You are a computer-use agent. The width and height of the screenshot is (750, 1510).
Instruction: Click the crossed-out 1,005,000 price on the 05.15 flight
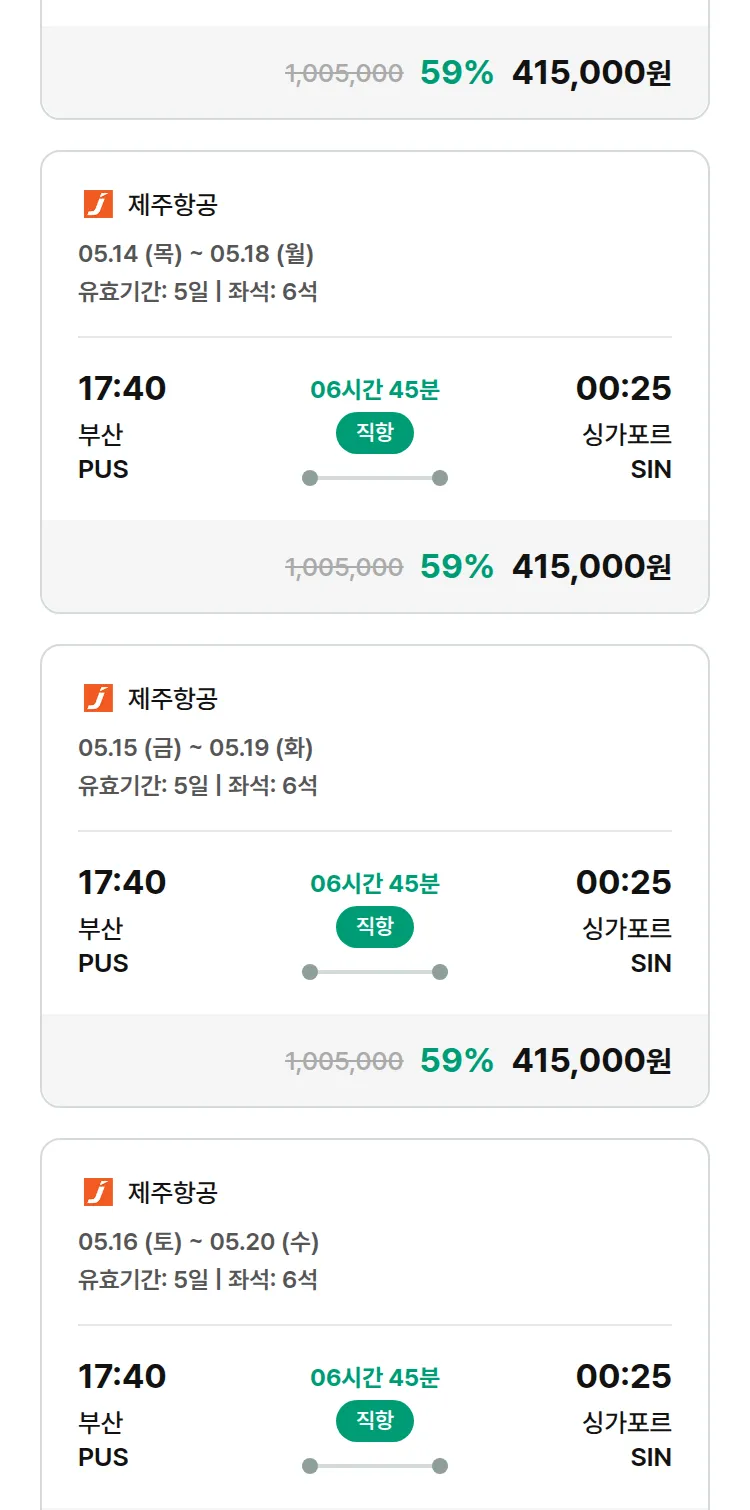coord(344,1062)
